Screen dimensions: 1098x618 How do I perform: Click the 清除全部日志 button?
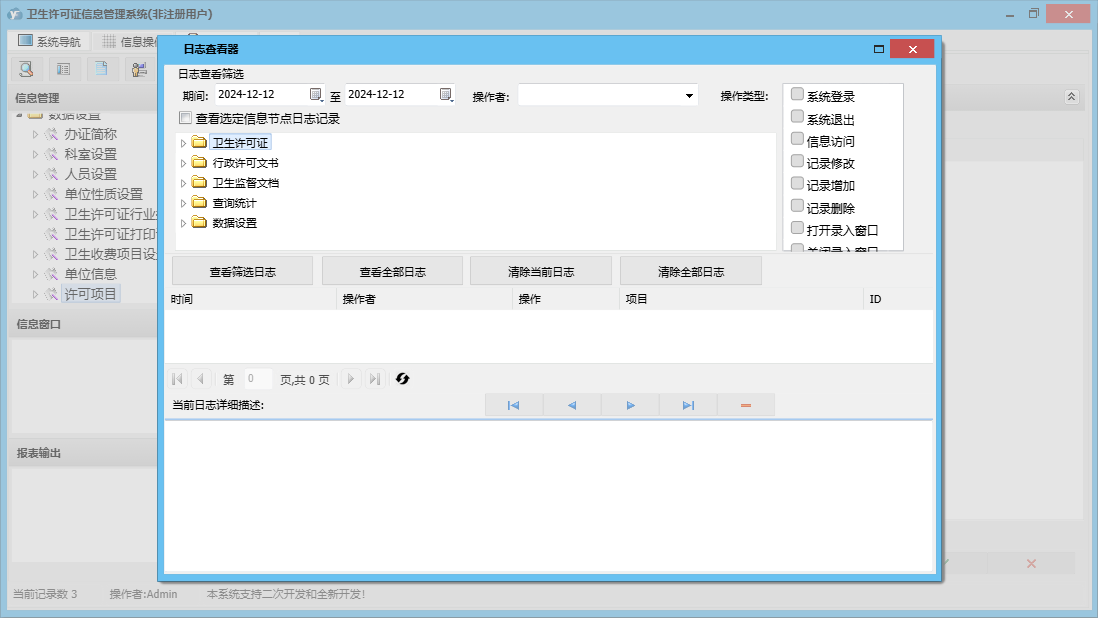click(690, 272)
